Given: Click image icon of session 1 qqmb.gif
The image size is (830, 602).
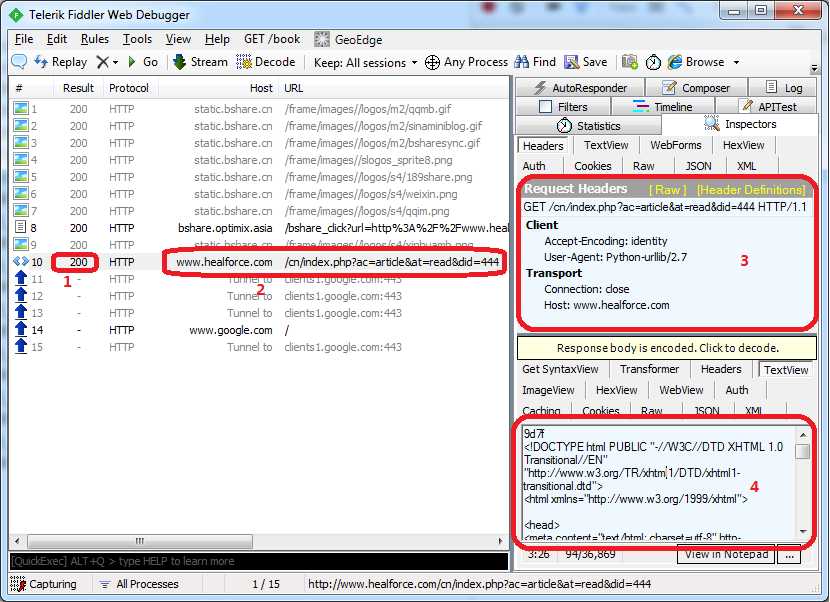Looking at the screenshot, I should 21,109.
